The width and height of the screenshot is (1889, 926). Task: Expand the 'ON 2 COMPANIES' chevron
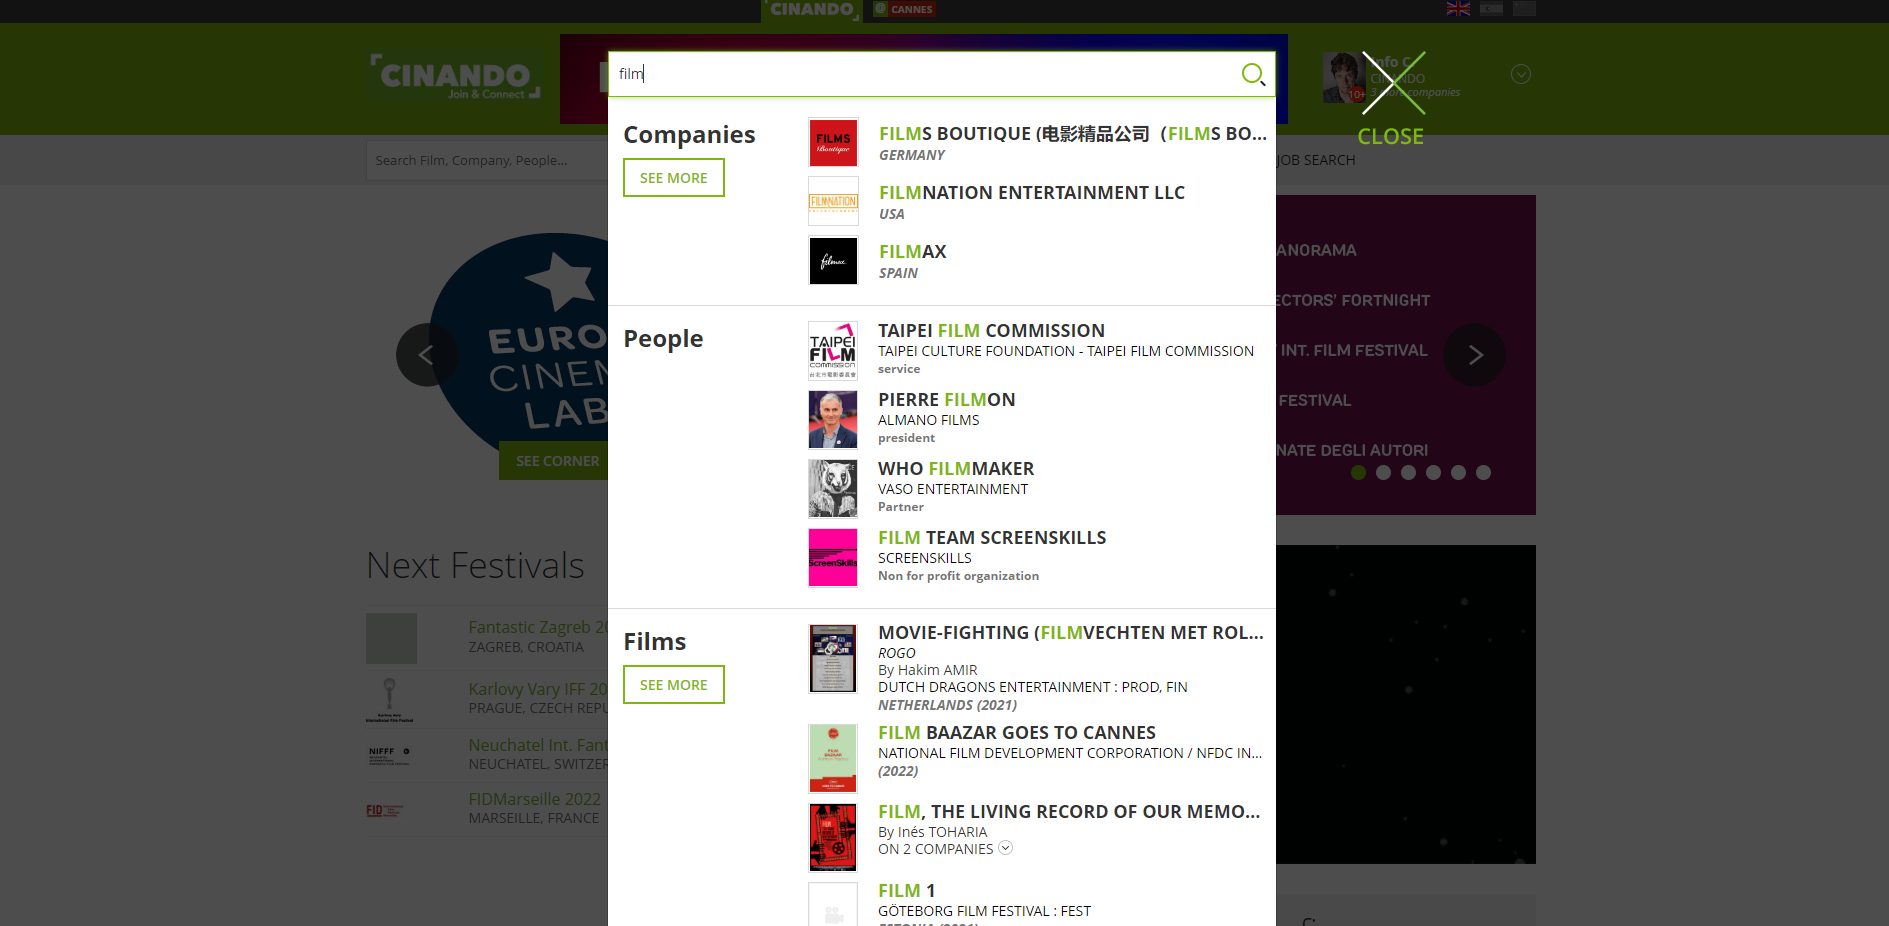1006,848
